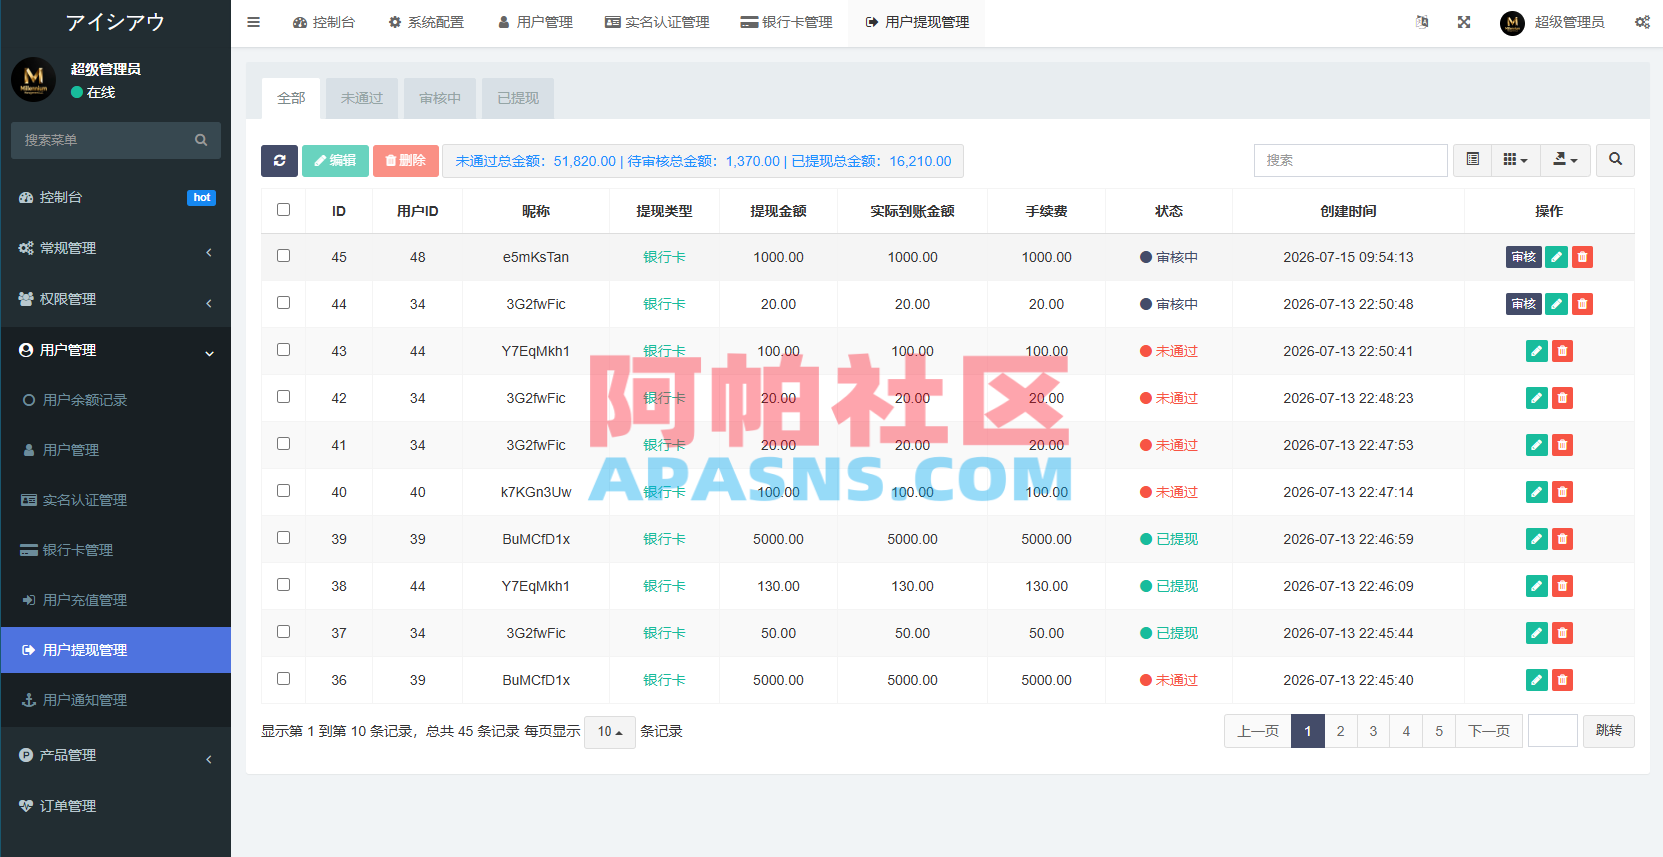This screenshot has height=857, width=1663.
Task: Click edit pencil icon for row ID 40
Action: coord(1537,492)
